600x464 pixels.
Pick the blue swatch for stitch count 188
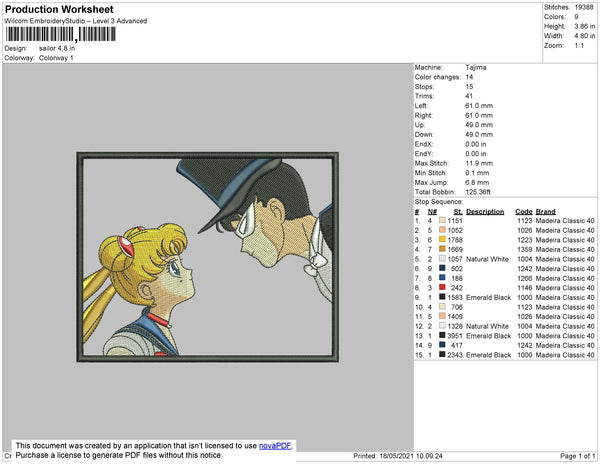point(442,278)
